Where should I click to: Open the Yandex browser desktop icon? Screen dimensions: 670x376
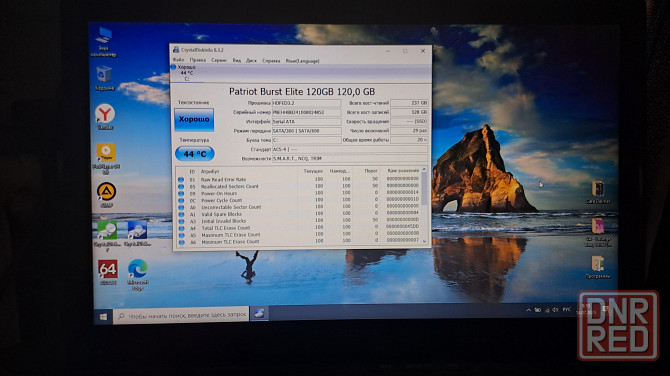point(105,116)
